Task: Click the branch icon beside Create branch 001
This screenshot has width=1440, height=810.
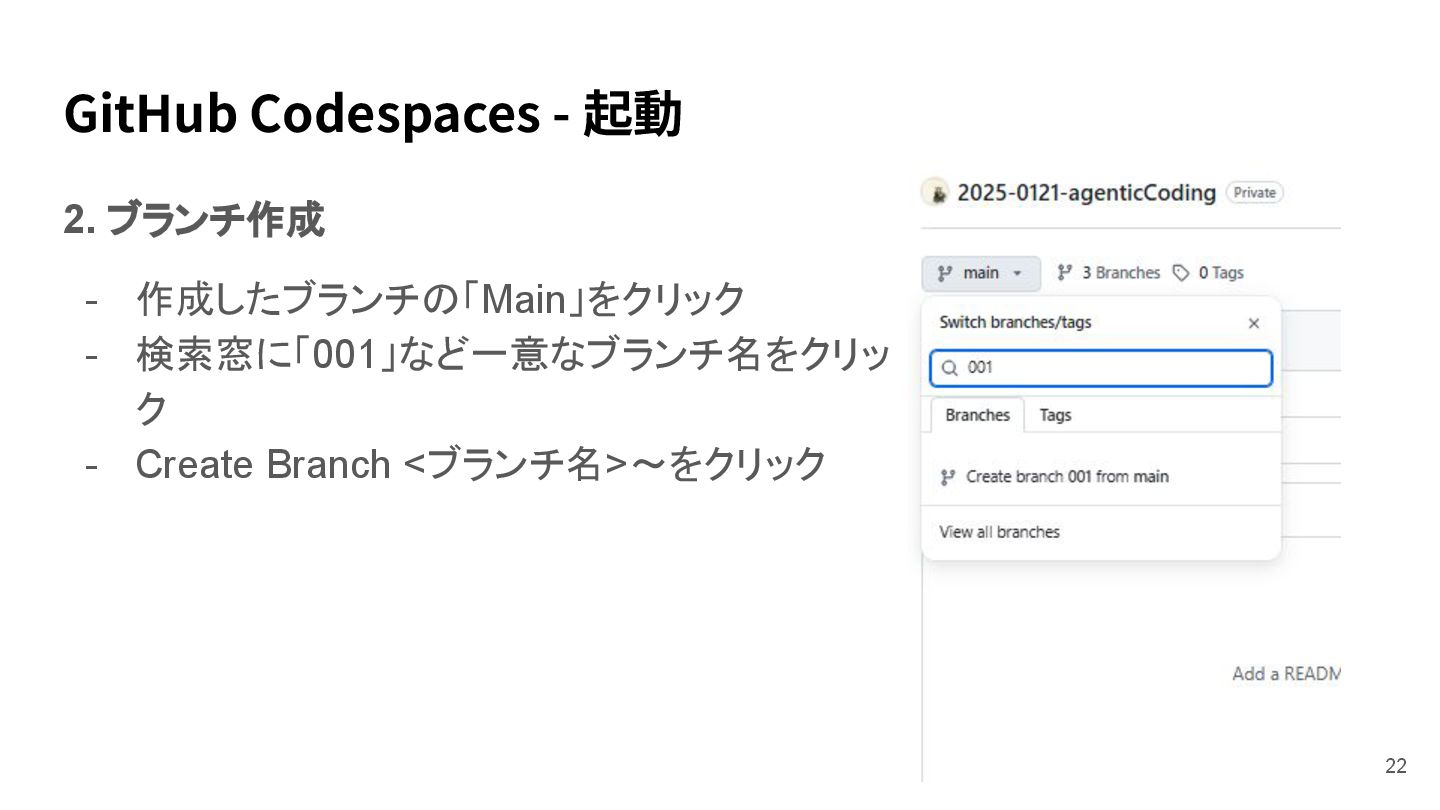Action: [947, 478]
